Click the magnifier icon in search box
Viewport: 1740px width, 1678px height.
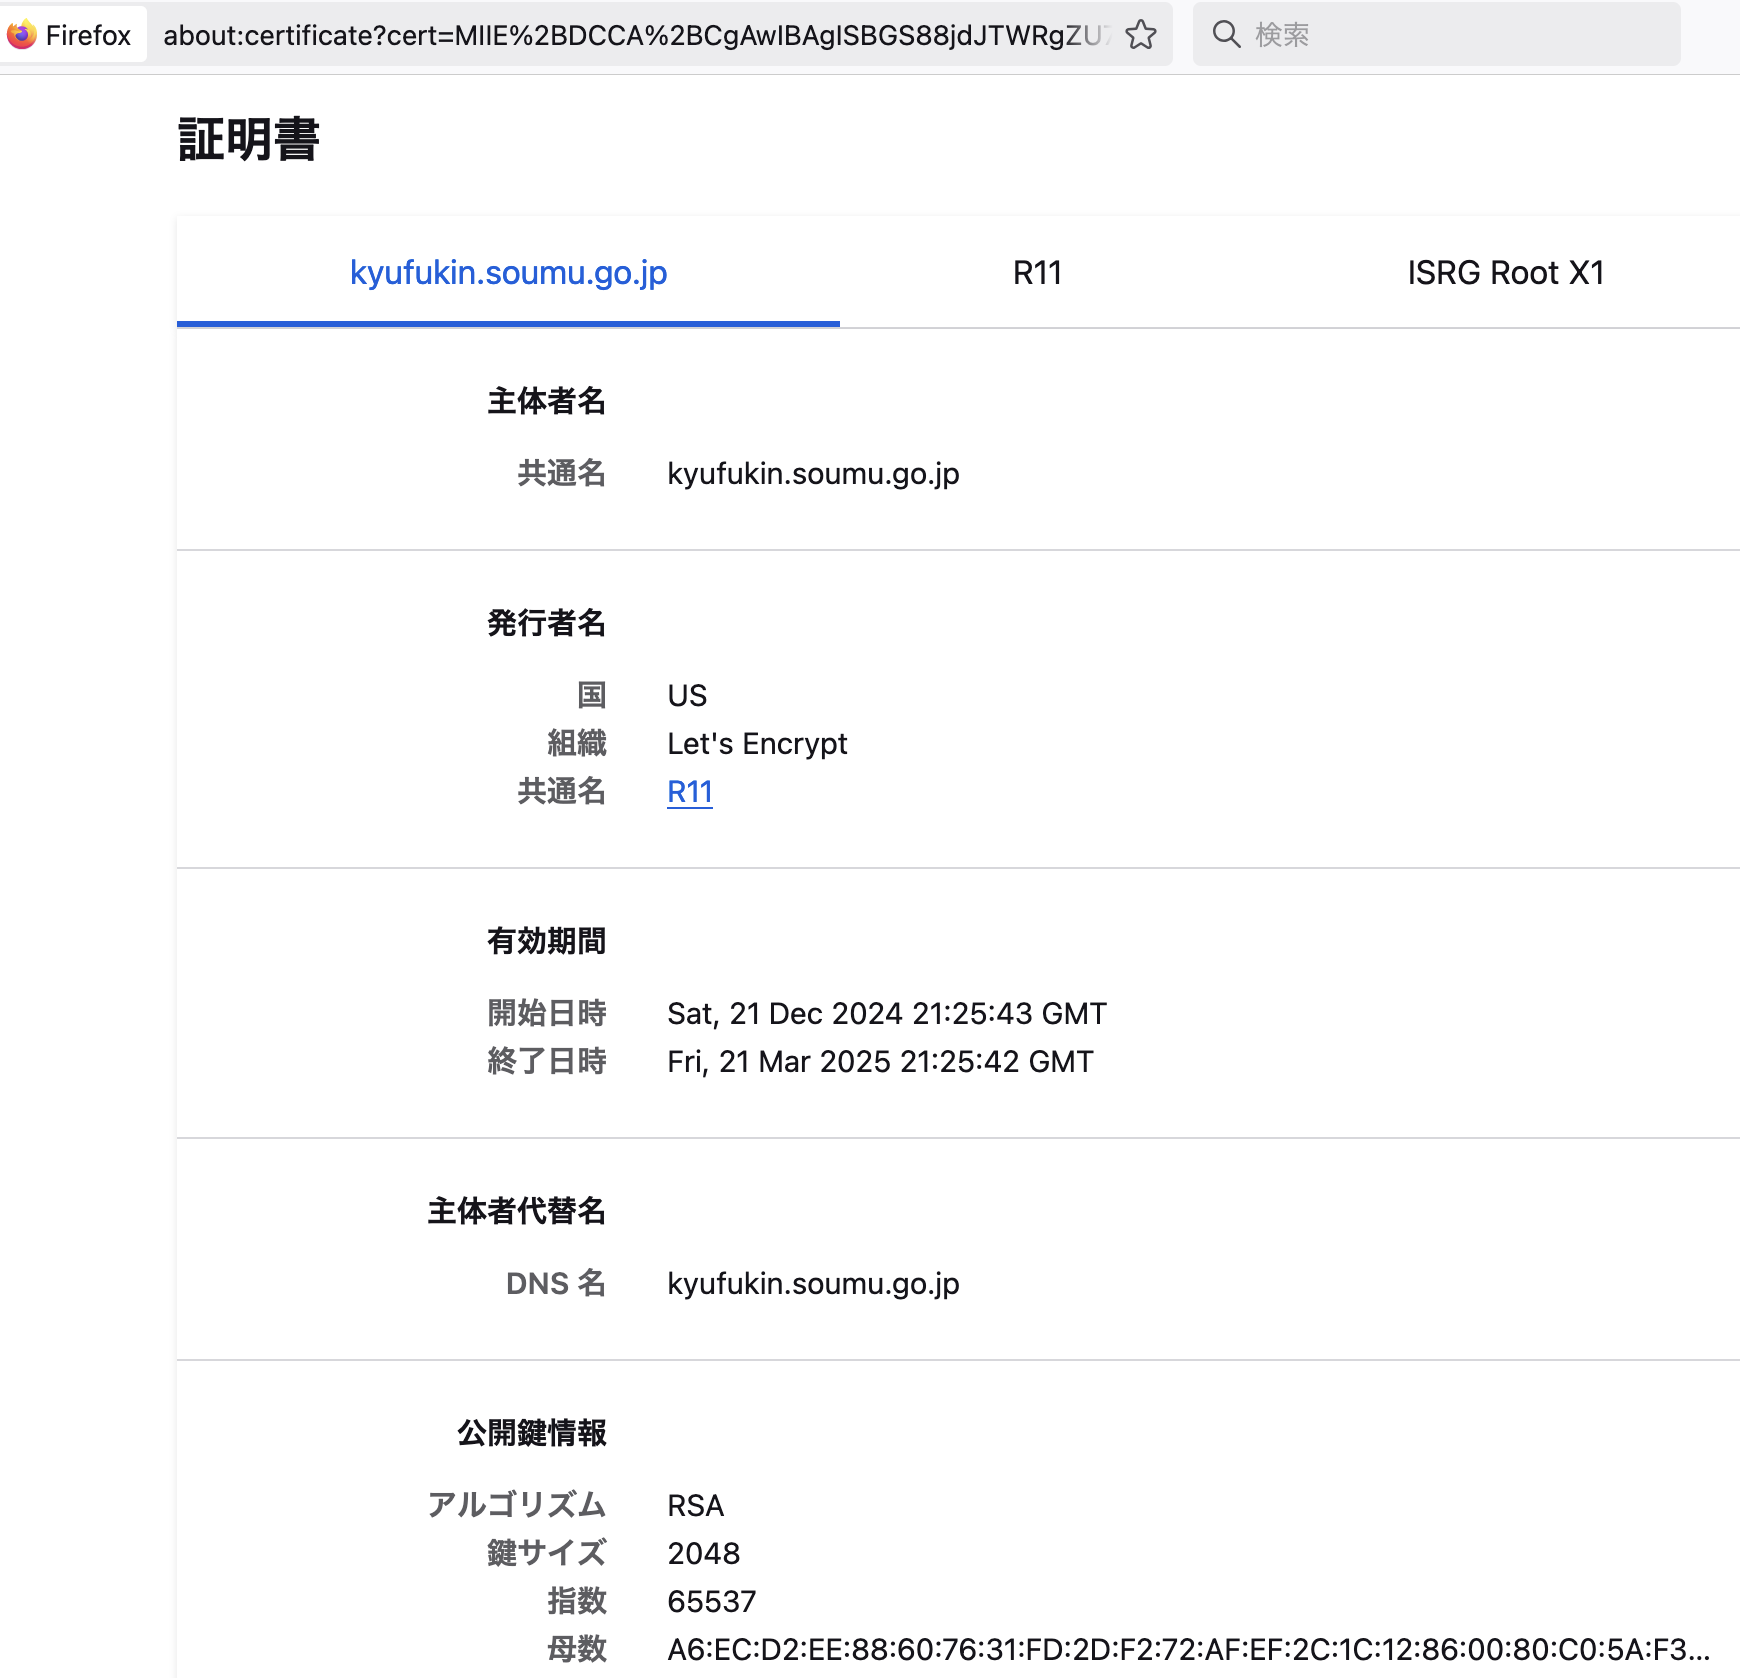coord(1226,35)
